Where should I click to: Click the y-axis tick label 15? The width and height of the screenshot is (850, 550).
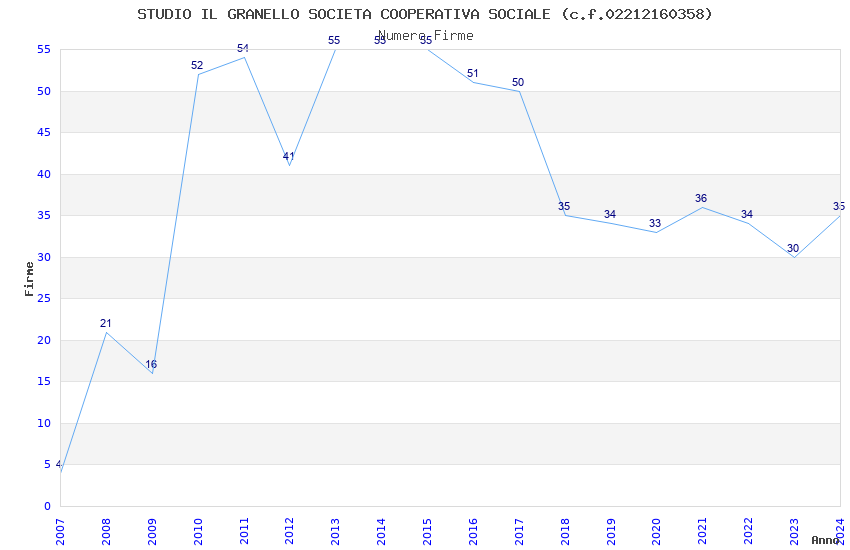click(44, 381)
